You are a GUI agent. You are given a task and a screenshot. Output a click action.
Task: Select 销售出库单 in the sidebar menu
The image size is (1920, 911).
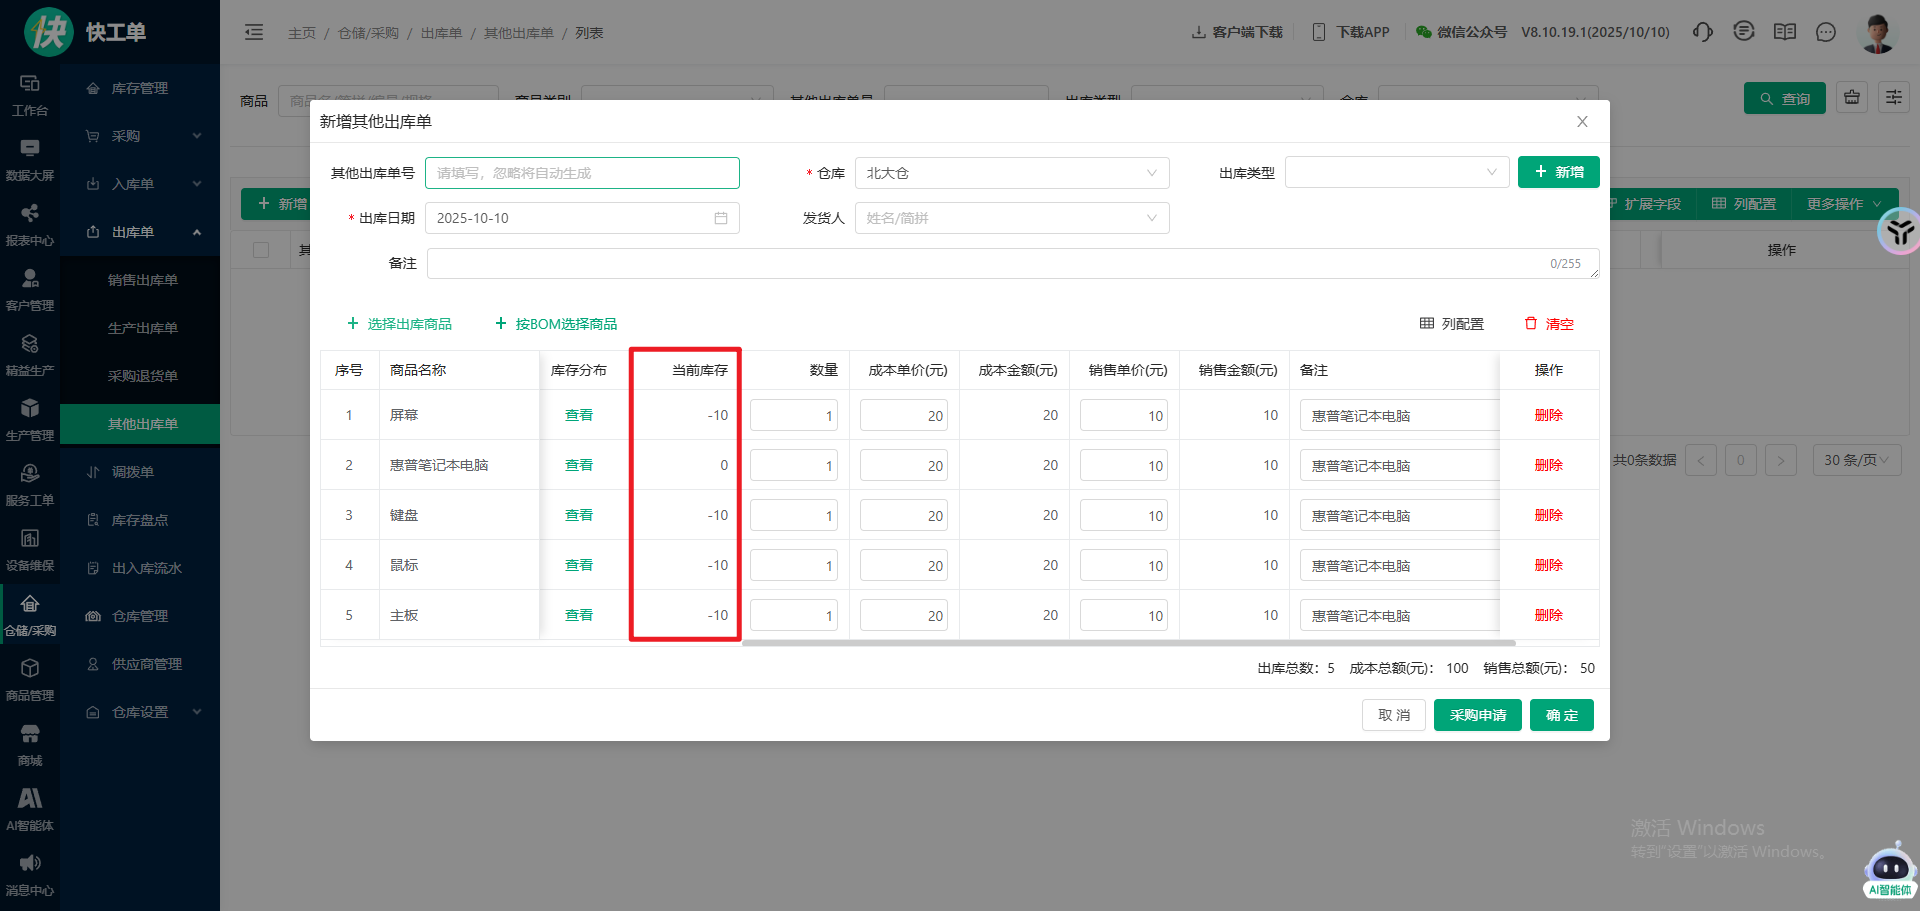142,280
